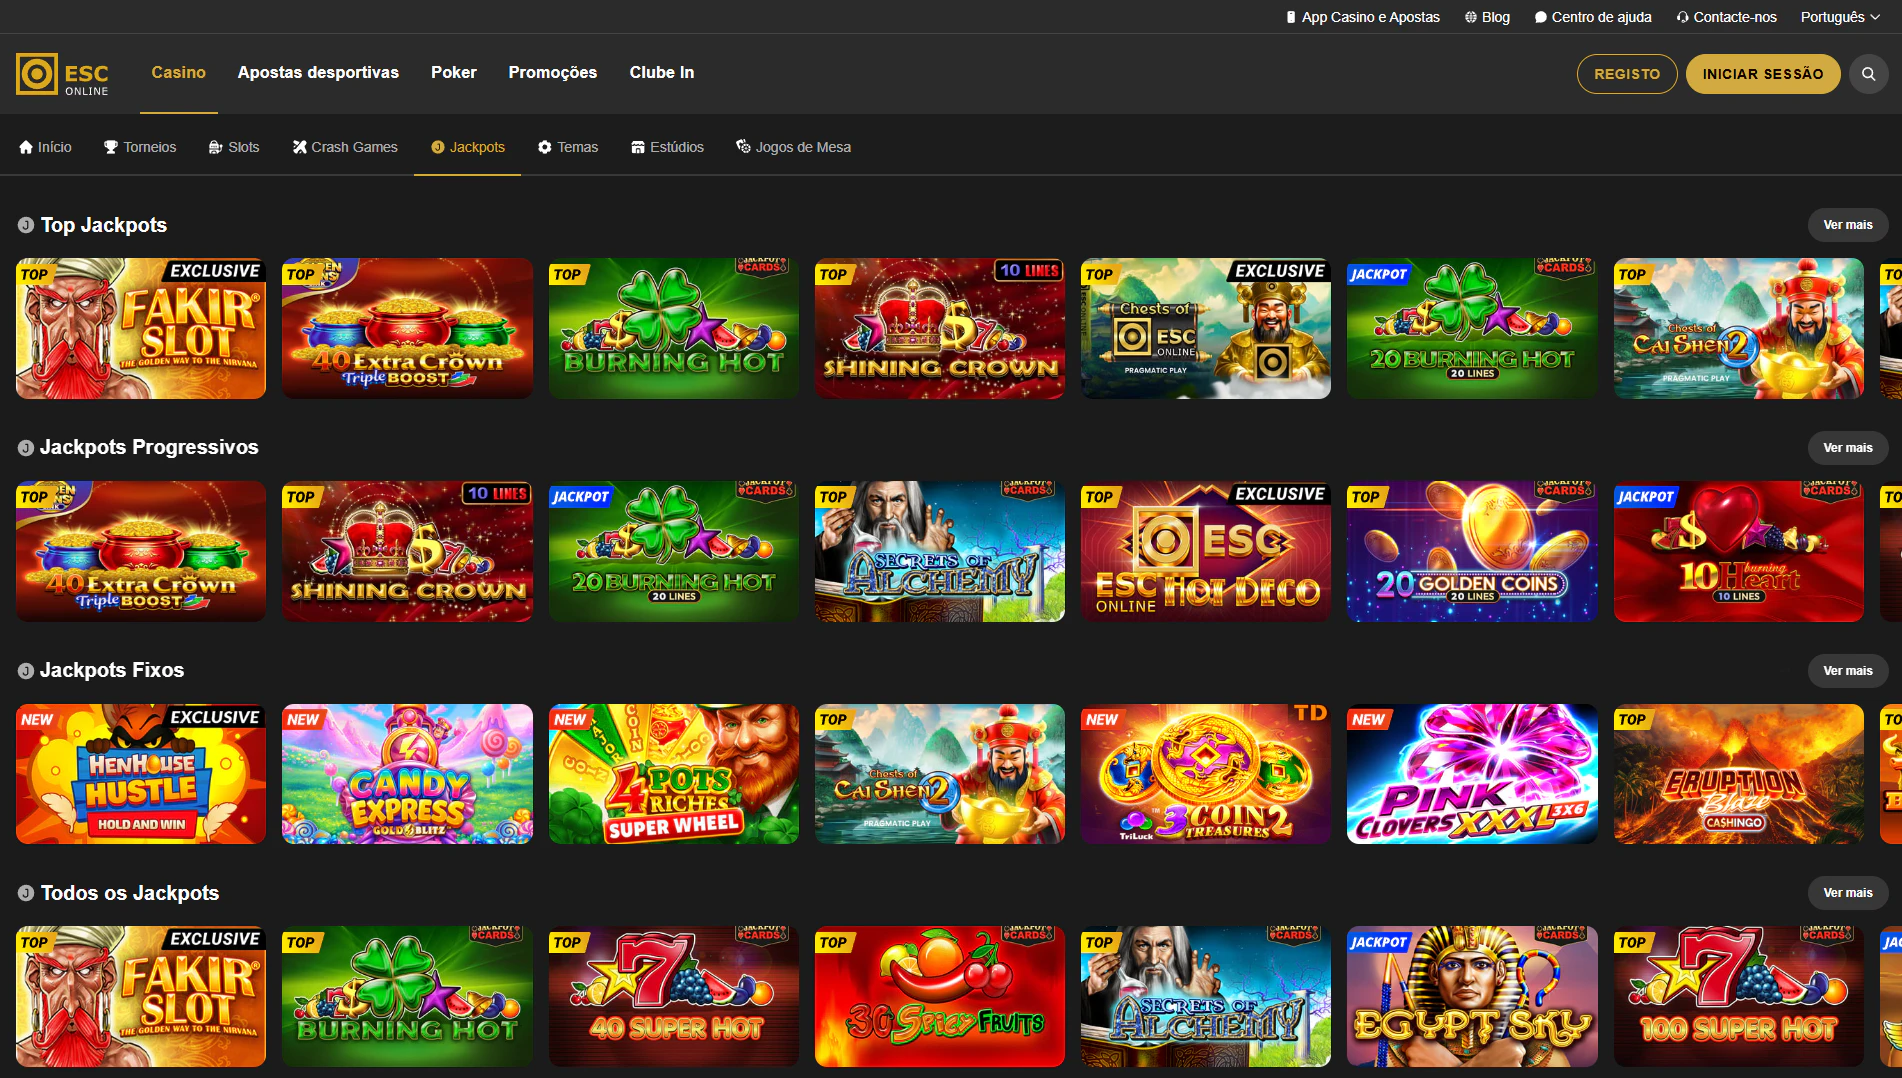Screen dimensions: 1902x1078
Task: Open Fakir Slot in Top Jackpots
Action: tap(141, 329)
